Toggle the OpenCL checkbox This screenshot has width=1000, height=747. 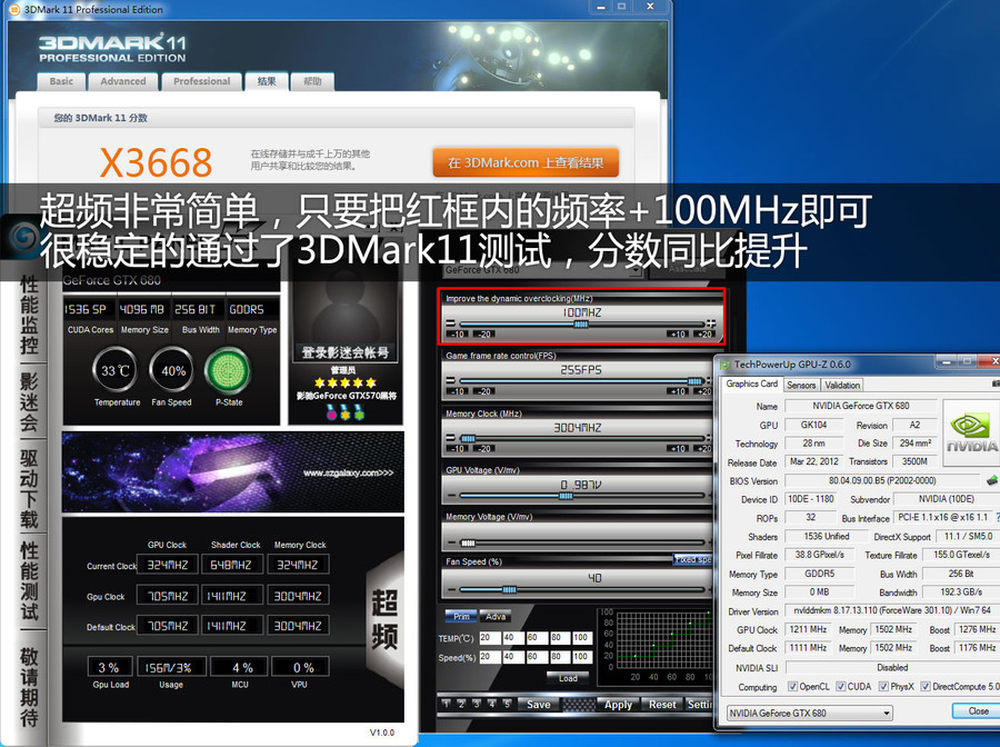tap(792, 686)
